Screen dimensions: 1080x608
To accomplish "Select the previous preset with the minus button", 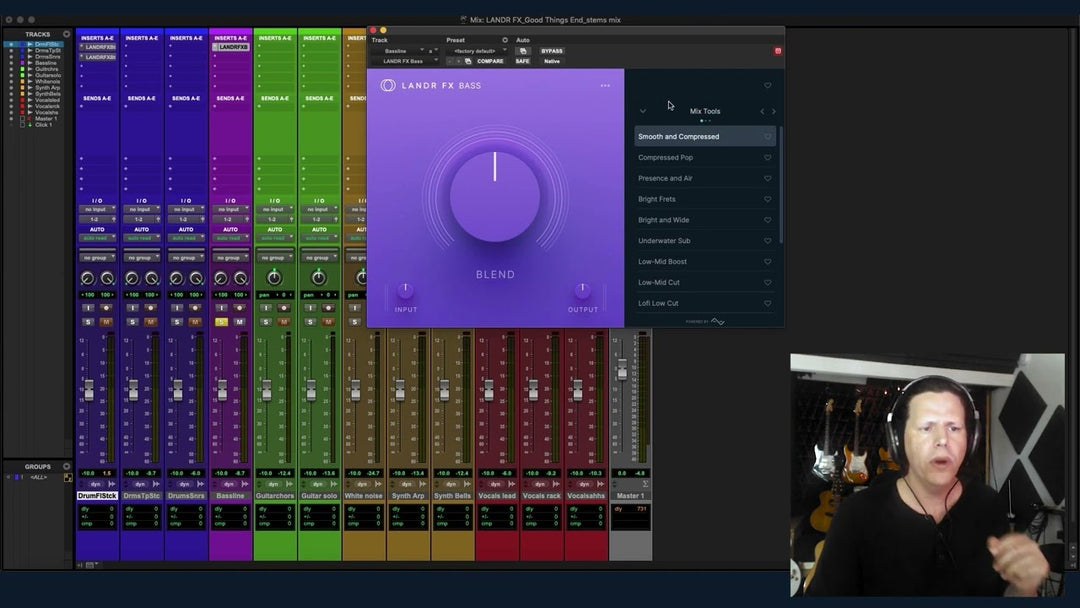I will (x=450, y=61).
